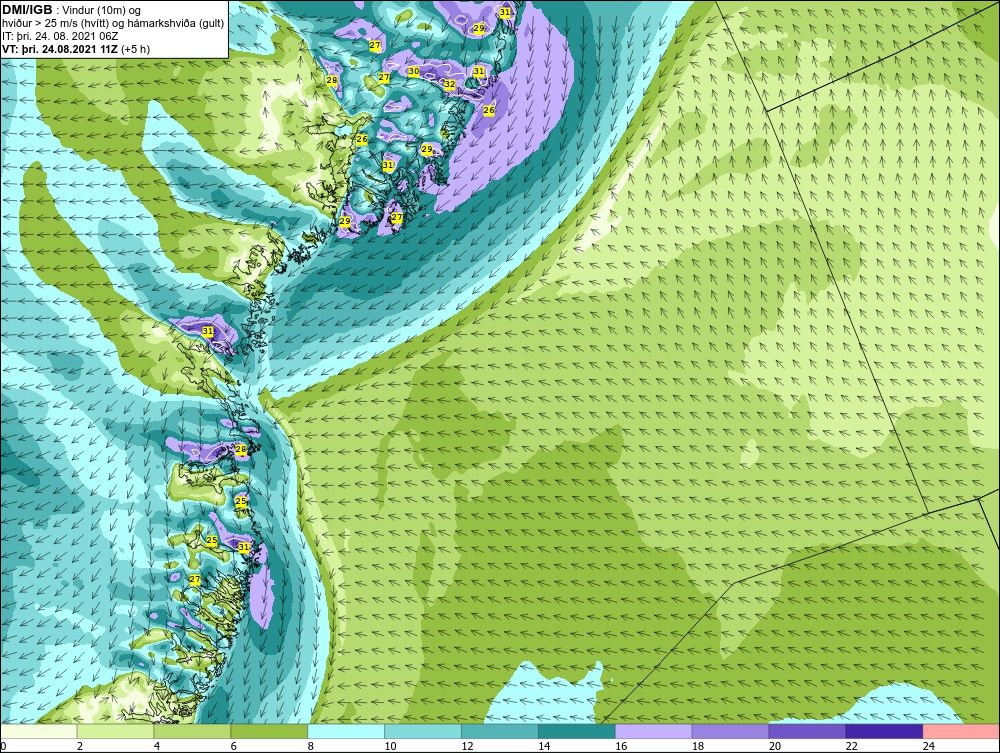
Task: Click the legend scale number 22
Action: pyautogui.click(x=852, y=746)
